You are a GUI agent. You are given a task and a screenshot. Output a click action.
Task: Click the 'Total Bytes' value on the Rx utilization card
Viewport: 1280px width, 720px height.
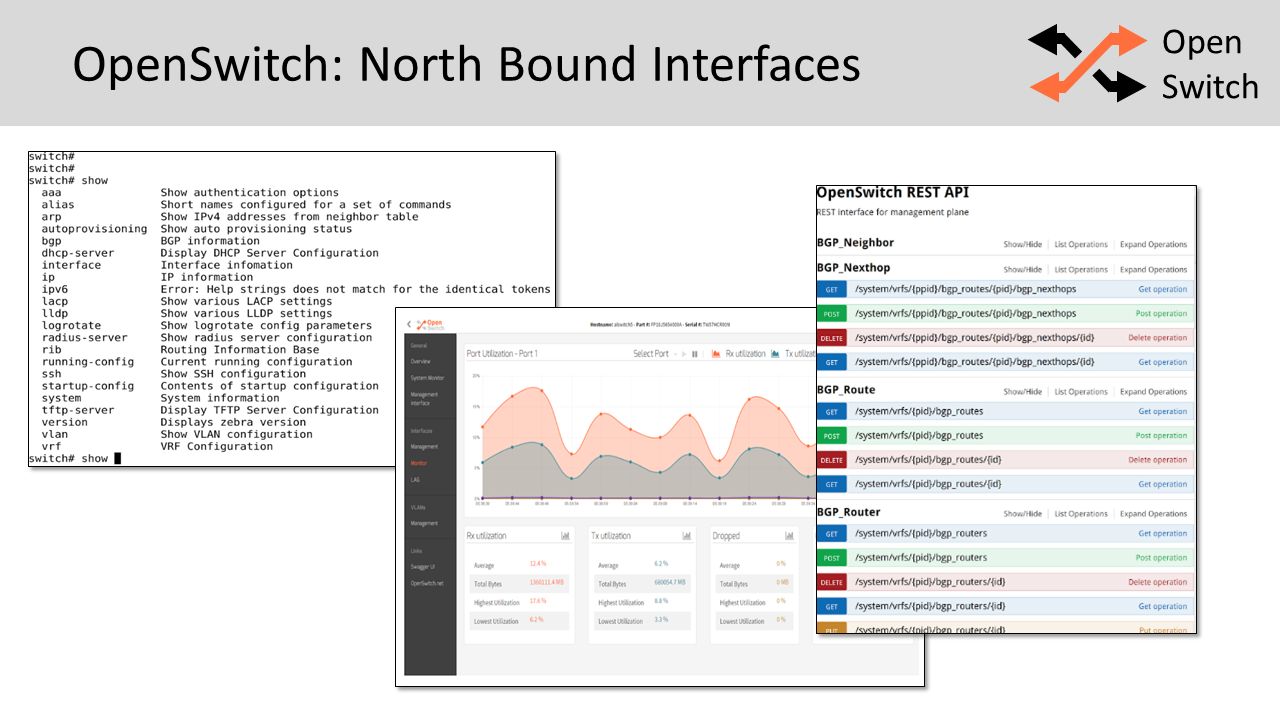[547, 583]
